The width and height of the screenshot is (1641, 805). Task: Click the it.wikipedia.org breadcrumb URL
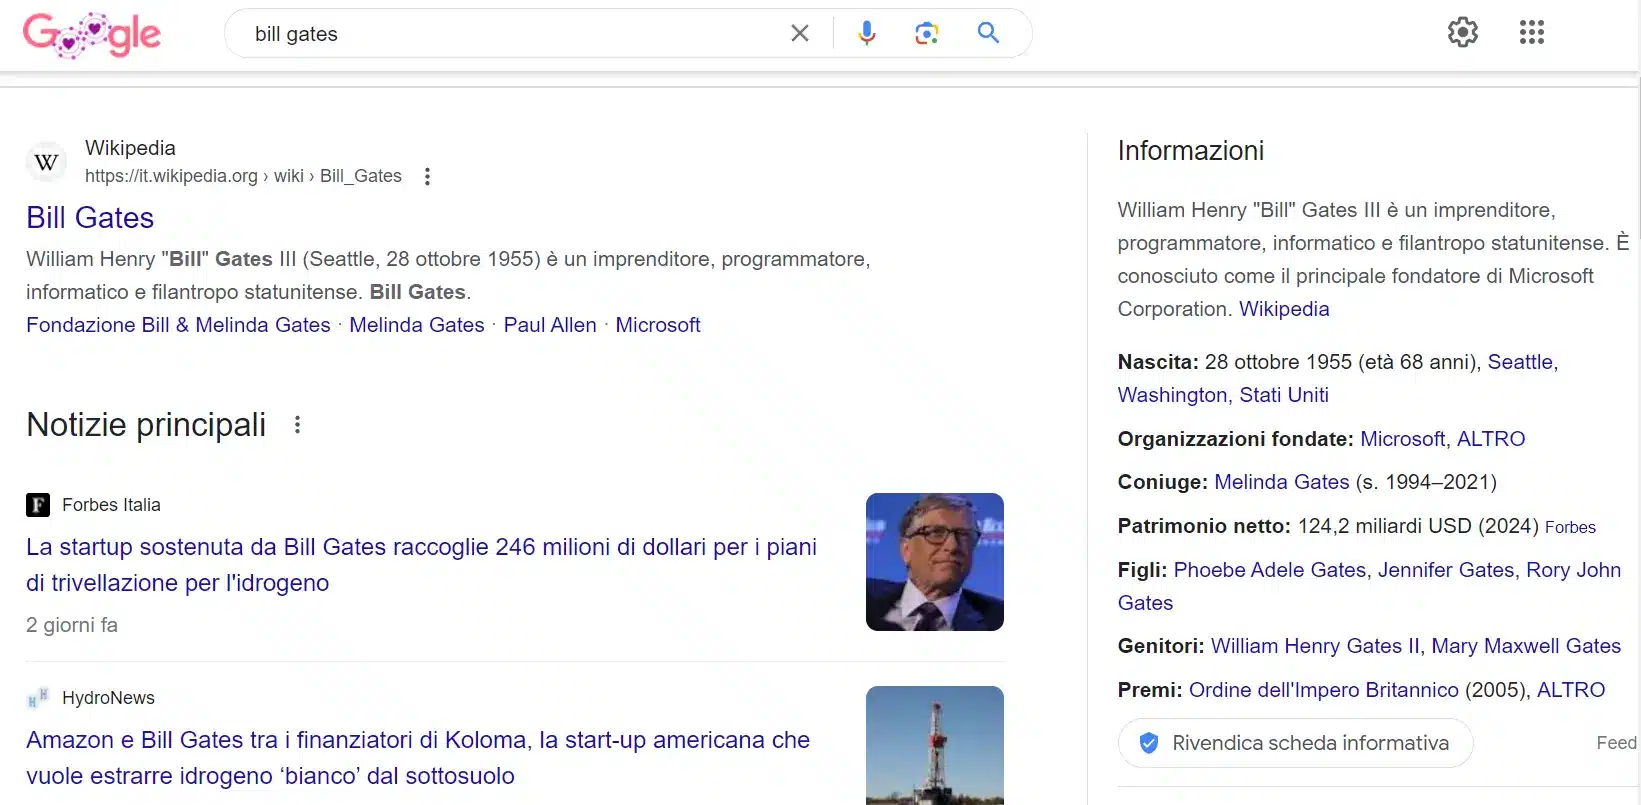point(243,176)
